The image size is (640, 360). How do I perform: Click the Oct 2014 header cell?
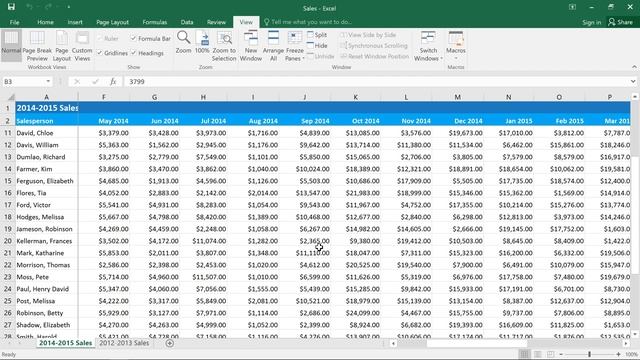[x=356, y=121]
